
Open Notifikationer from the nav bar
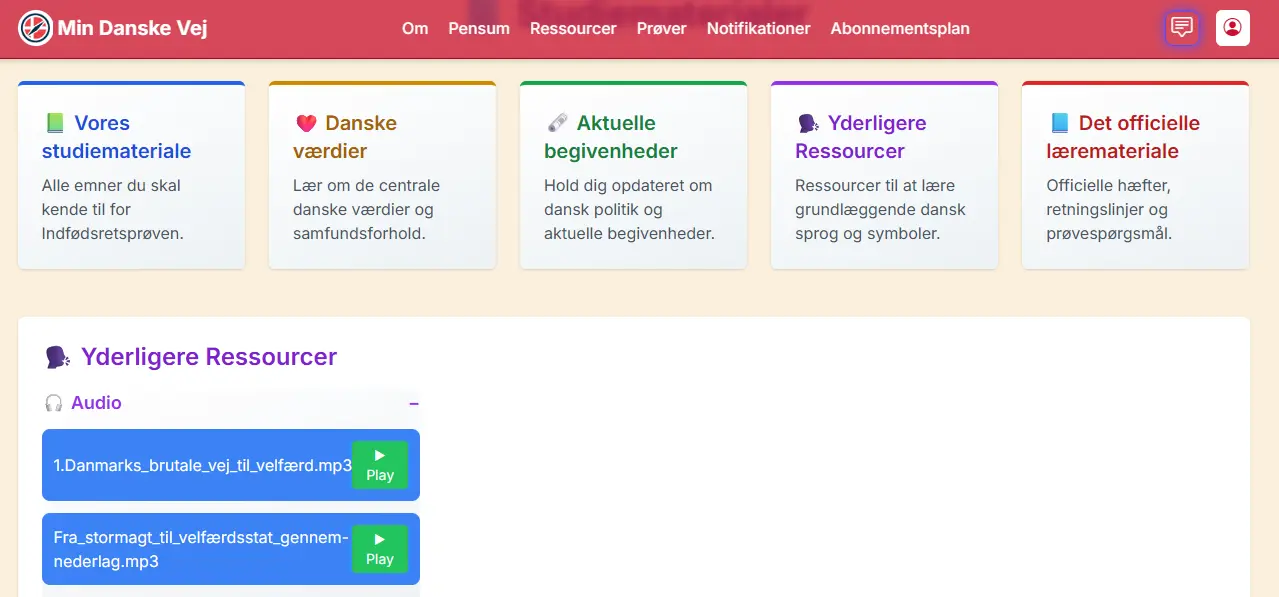point(758,28)
